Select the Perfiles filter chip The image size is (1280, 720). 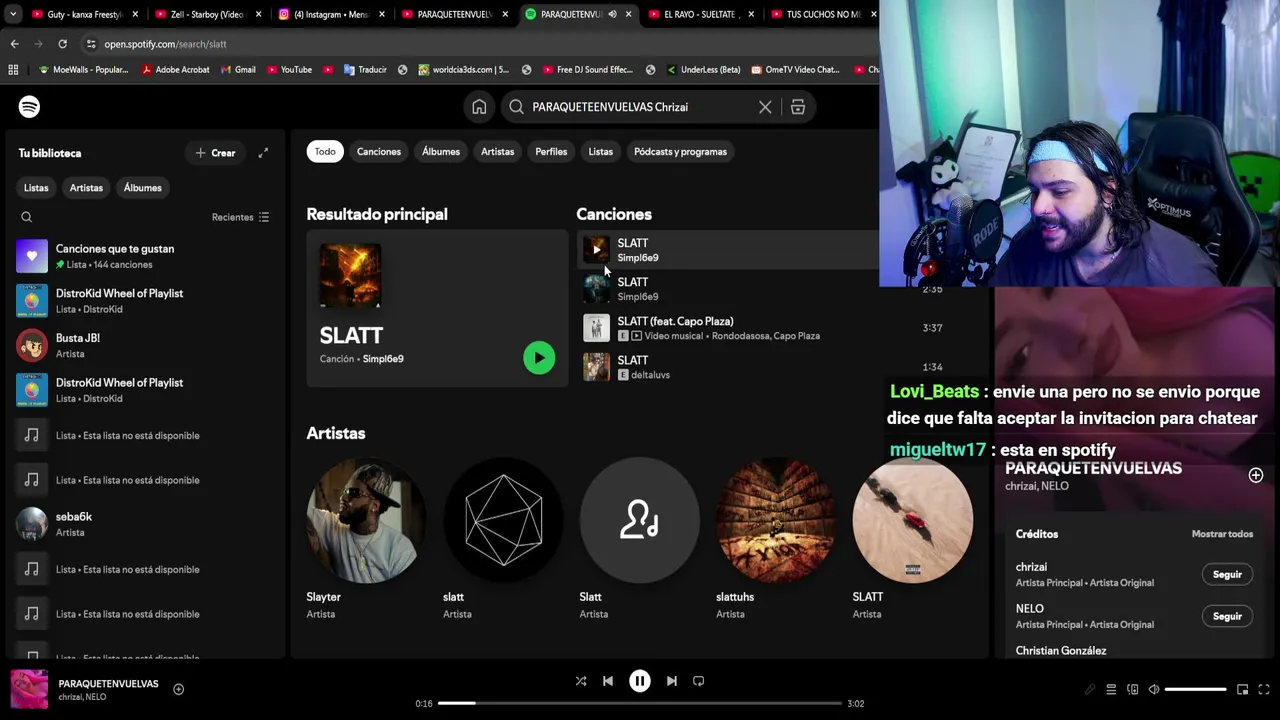pyautogui.click(x=551, y=152)
